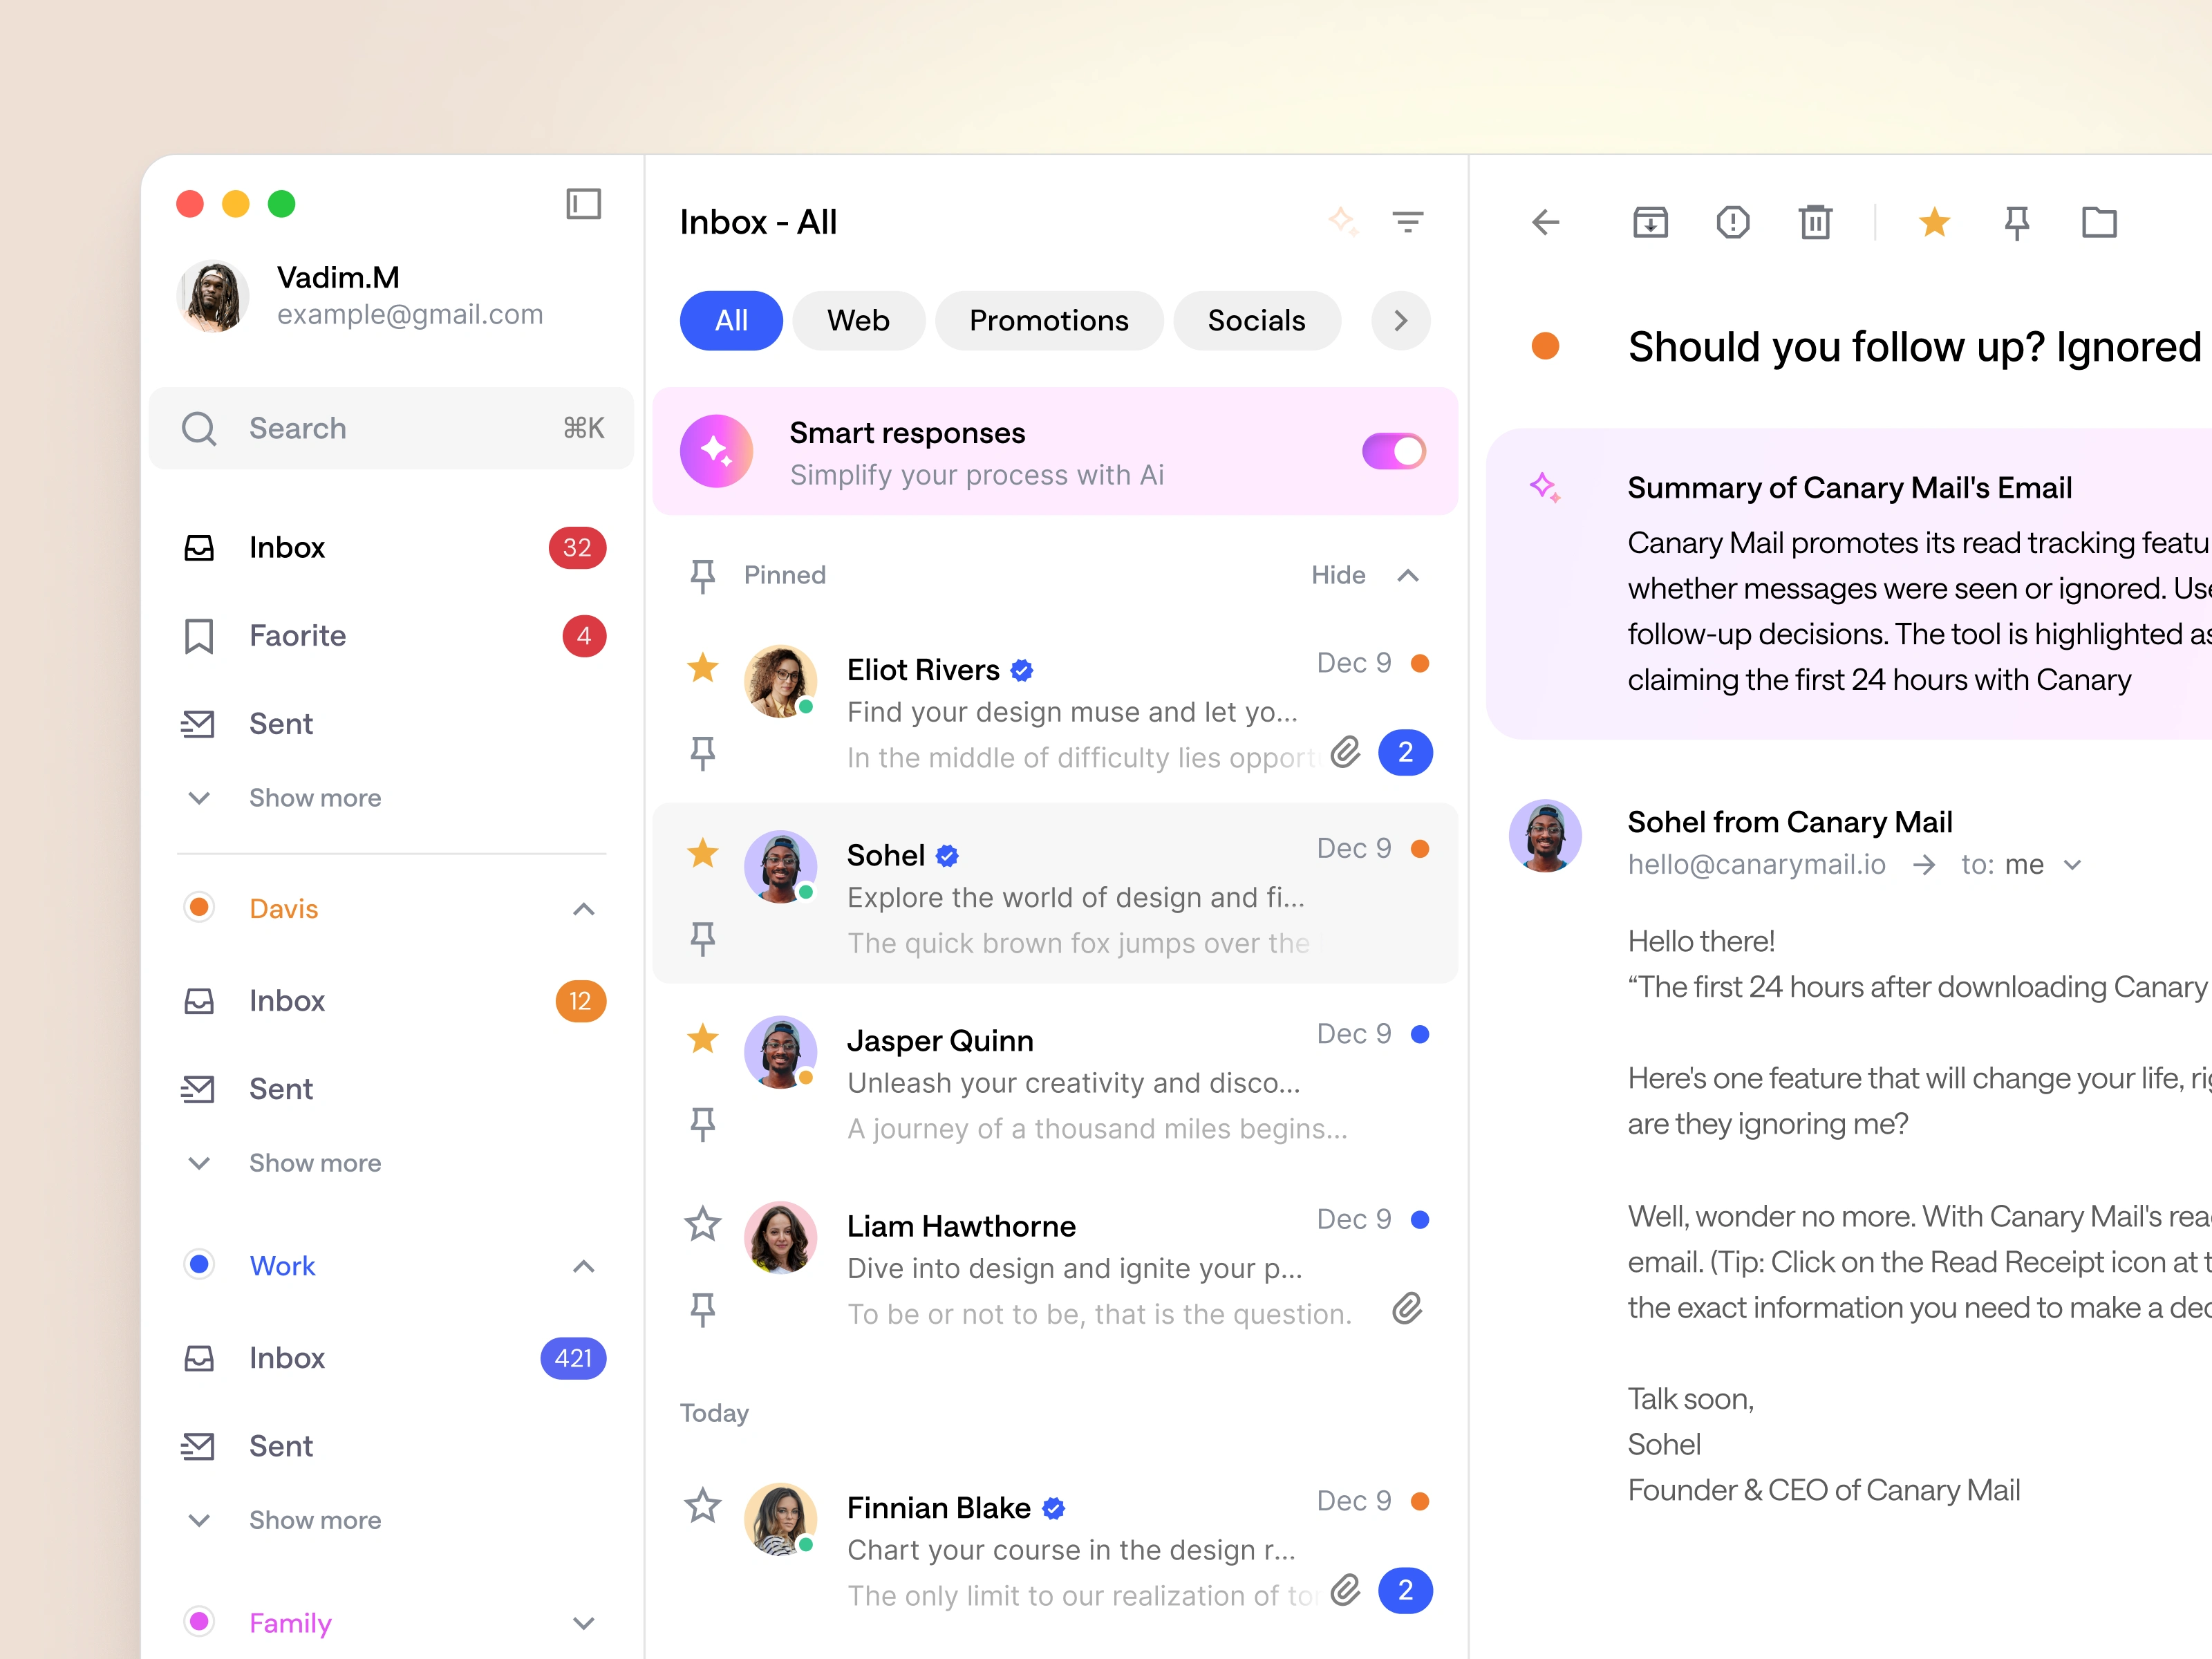Collapse sidebar with panel icon
Screen dimensions: 2212x1659
[583, 204]
